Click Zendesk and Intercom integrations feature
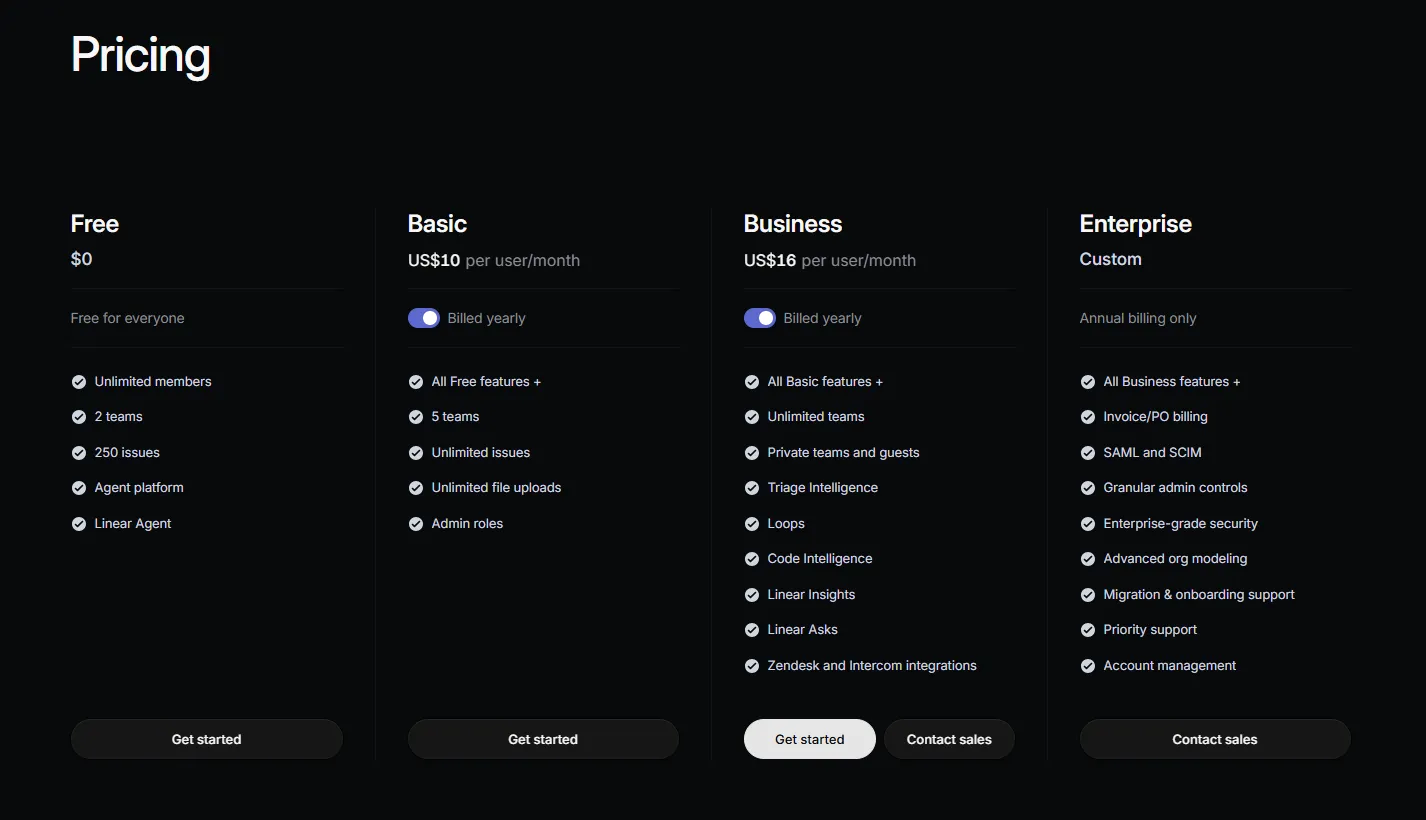The height and width of the screenshot is (820, 1426). click(872, 665)
